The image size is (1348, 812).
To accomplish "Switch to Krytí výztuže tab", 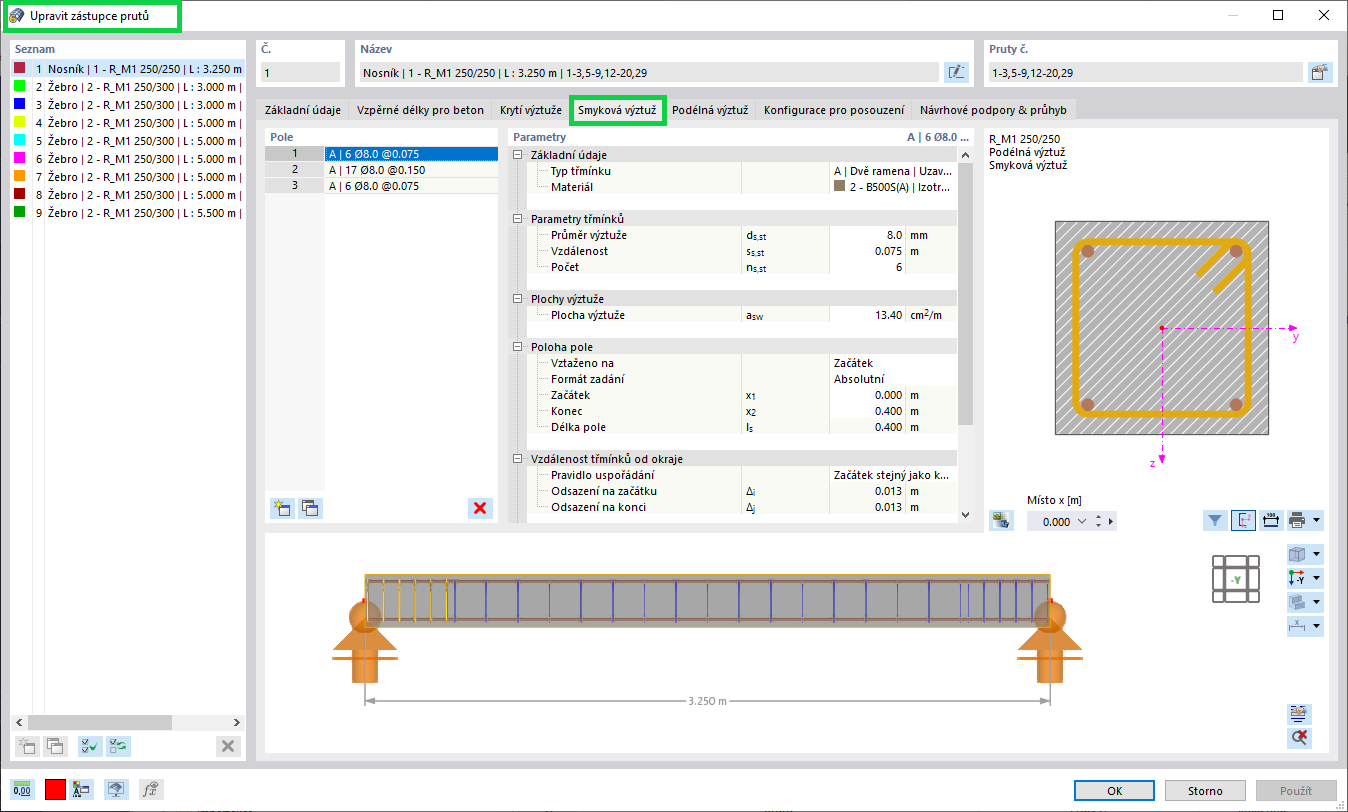I will (530, 110).
